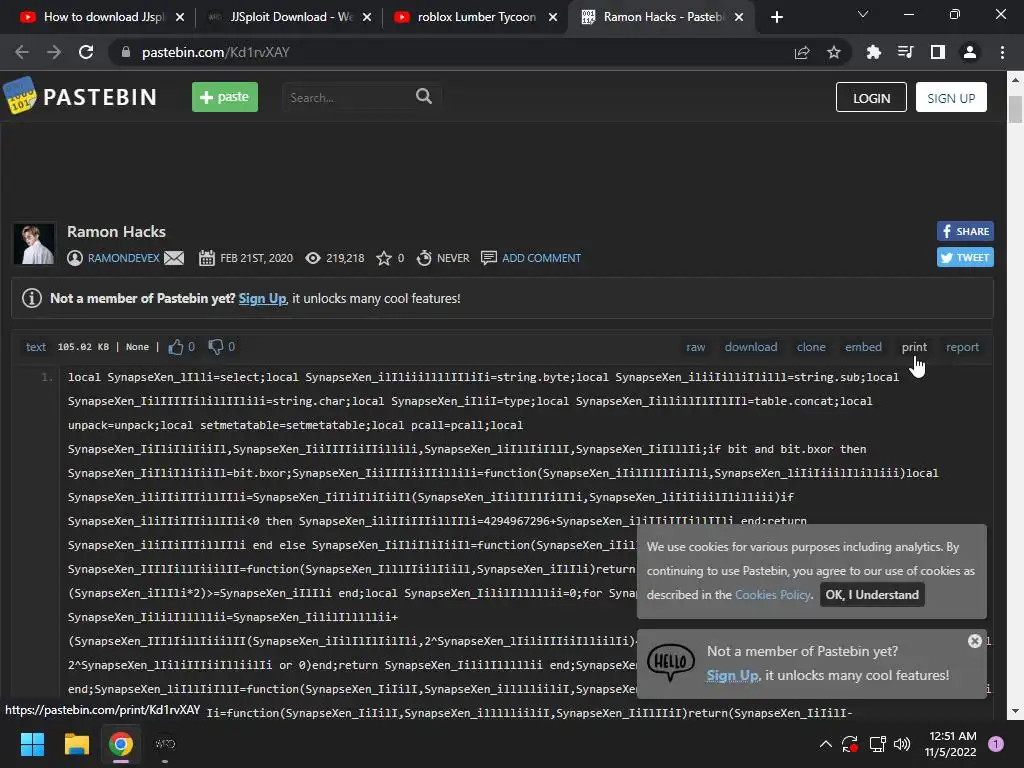Viewport: 1024px width, 768px height.
Task: Click the volume speaker tray icon
Action: pyautogui.click(x=902, y=744)
